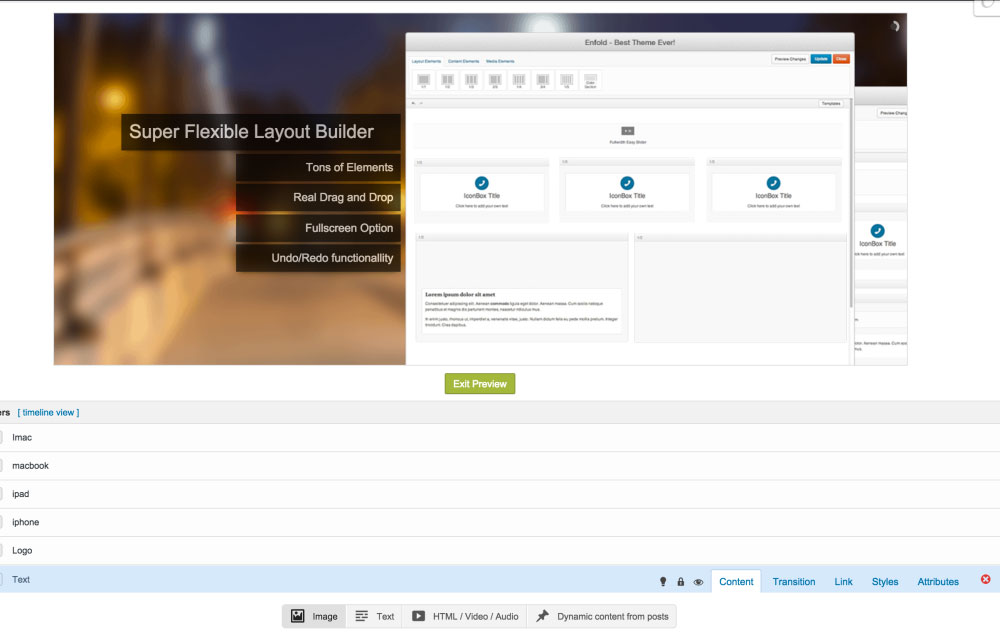Click 'Fullscreen Option' caption in preview
The width and height of the screenshot is (1000, 640).
click(319, 228)
